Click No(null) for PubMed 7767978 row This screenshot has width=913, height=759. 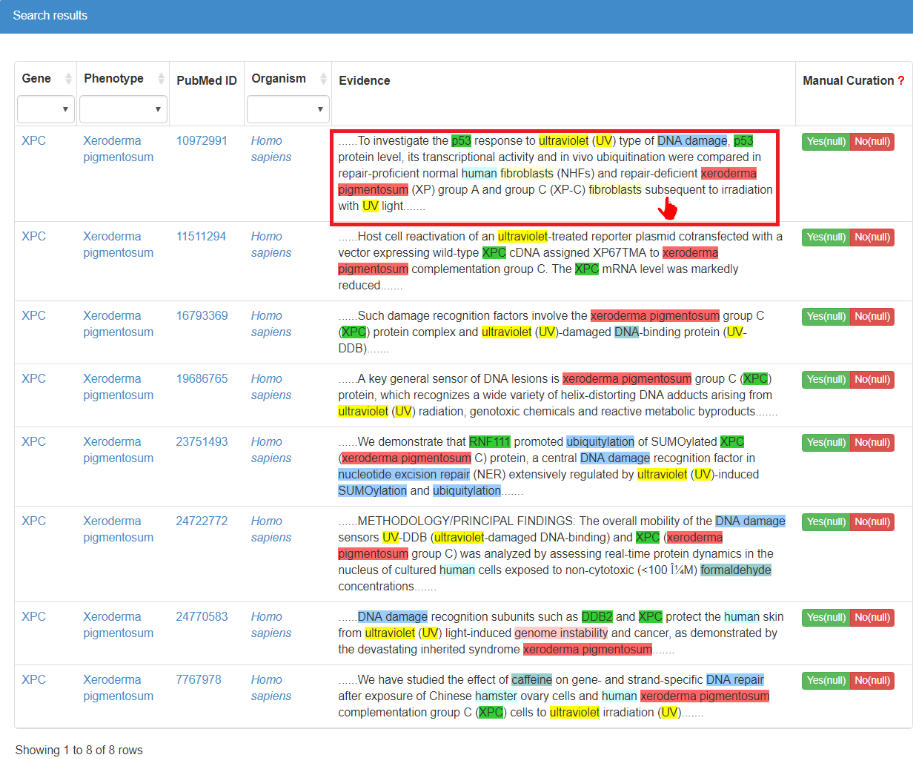(x=872, y=680)
